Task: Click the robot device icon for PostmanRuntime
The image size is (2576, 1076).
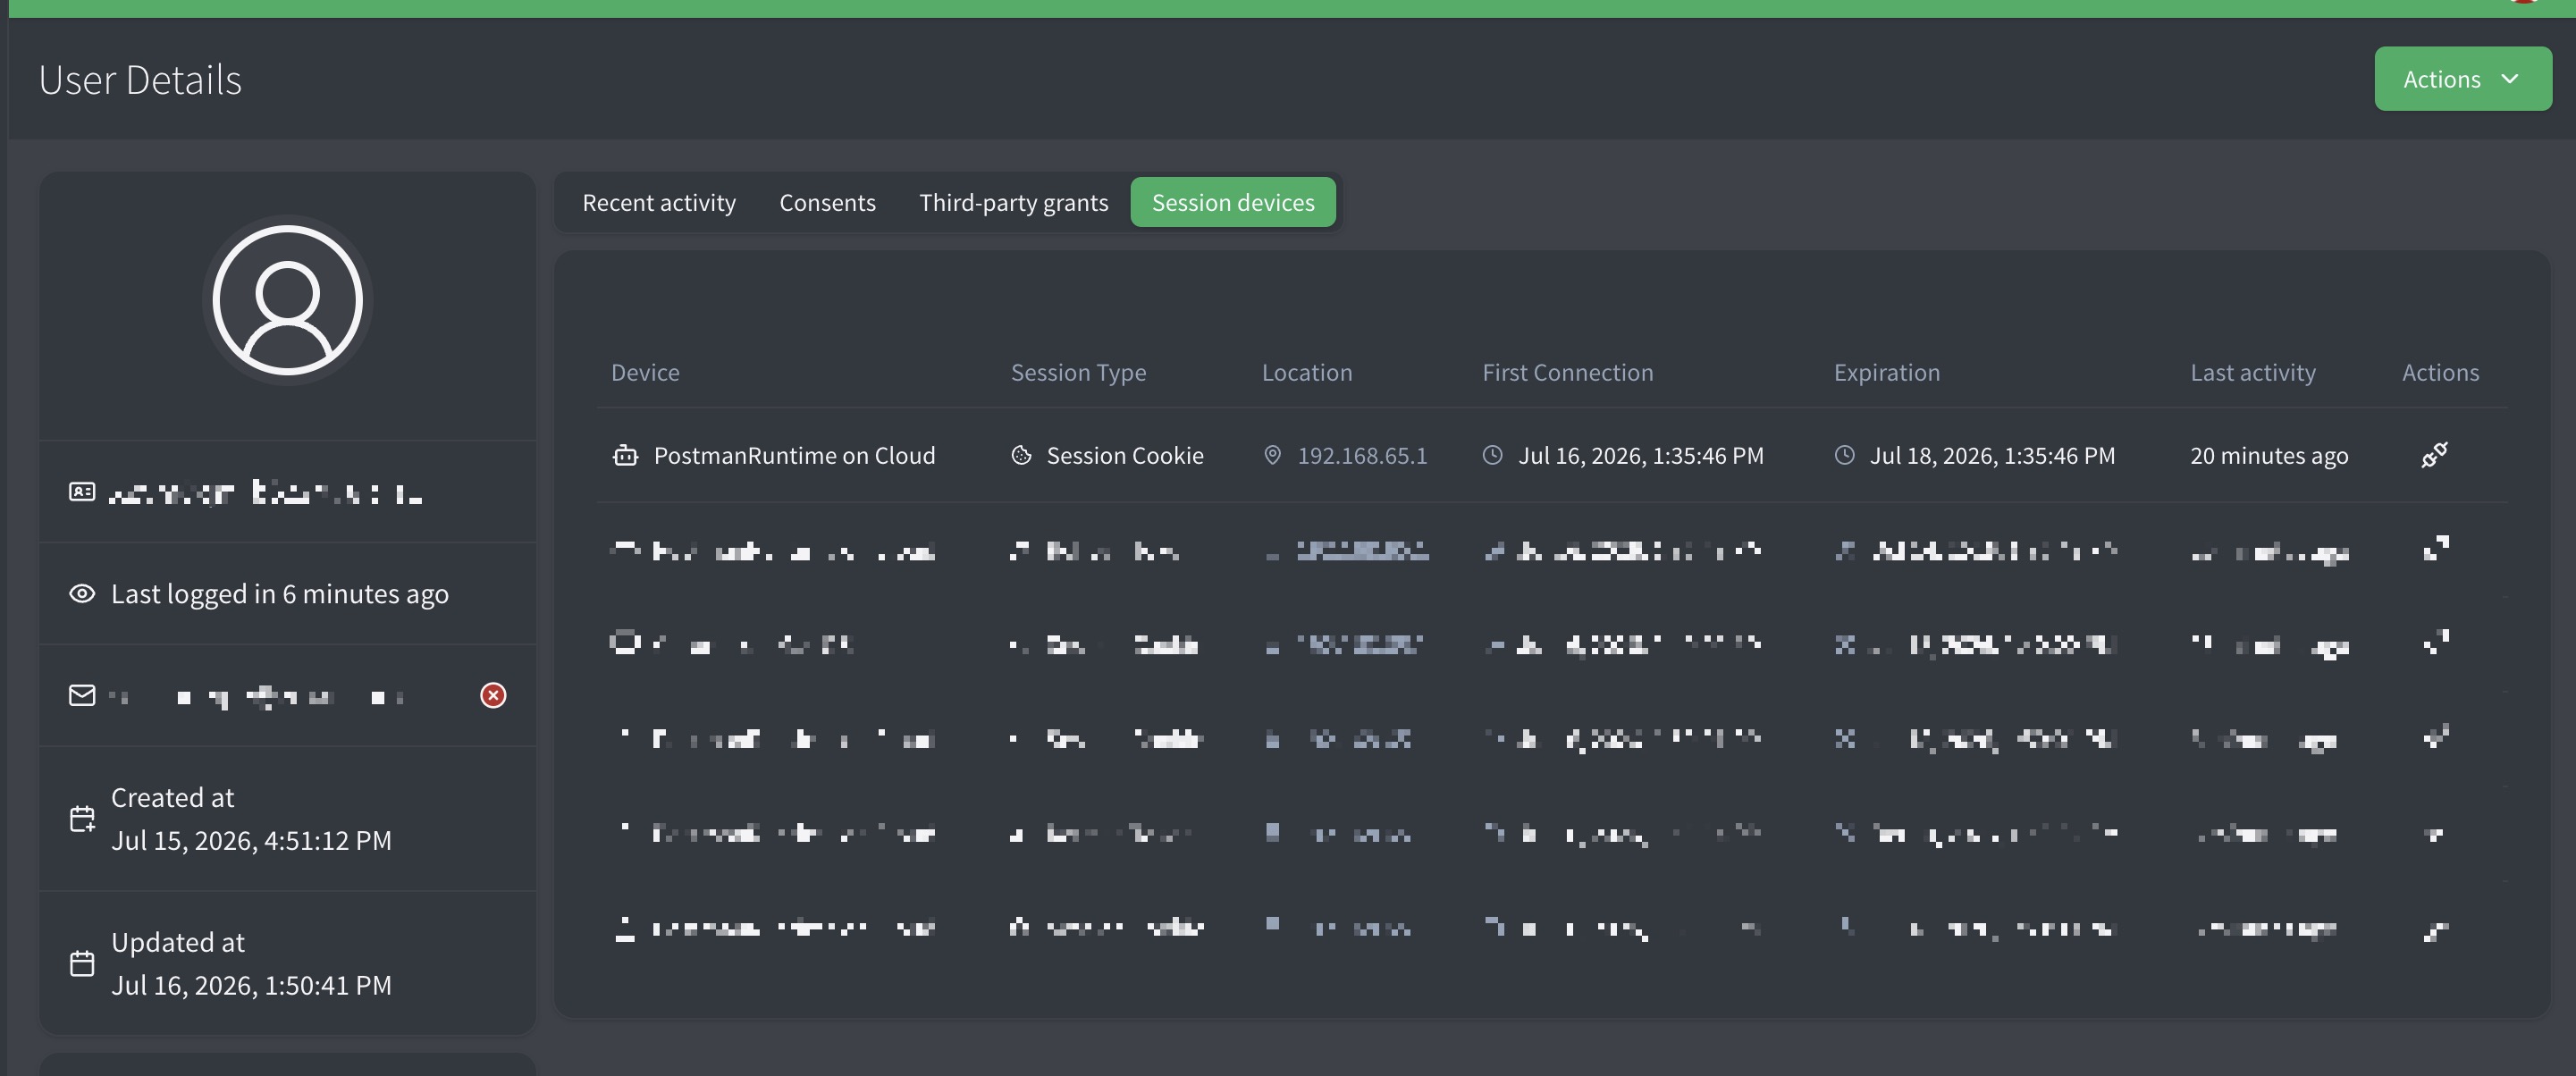Action: (625, 456)
